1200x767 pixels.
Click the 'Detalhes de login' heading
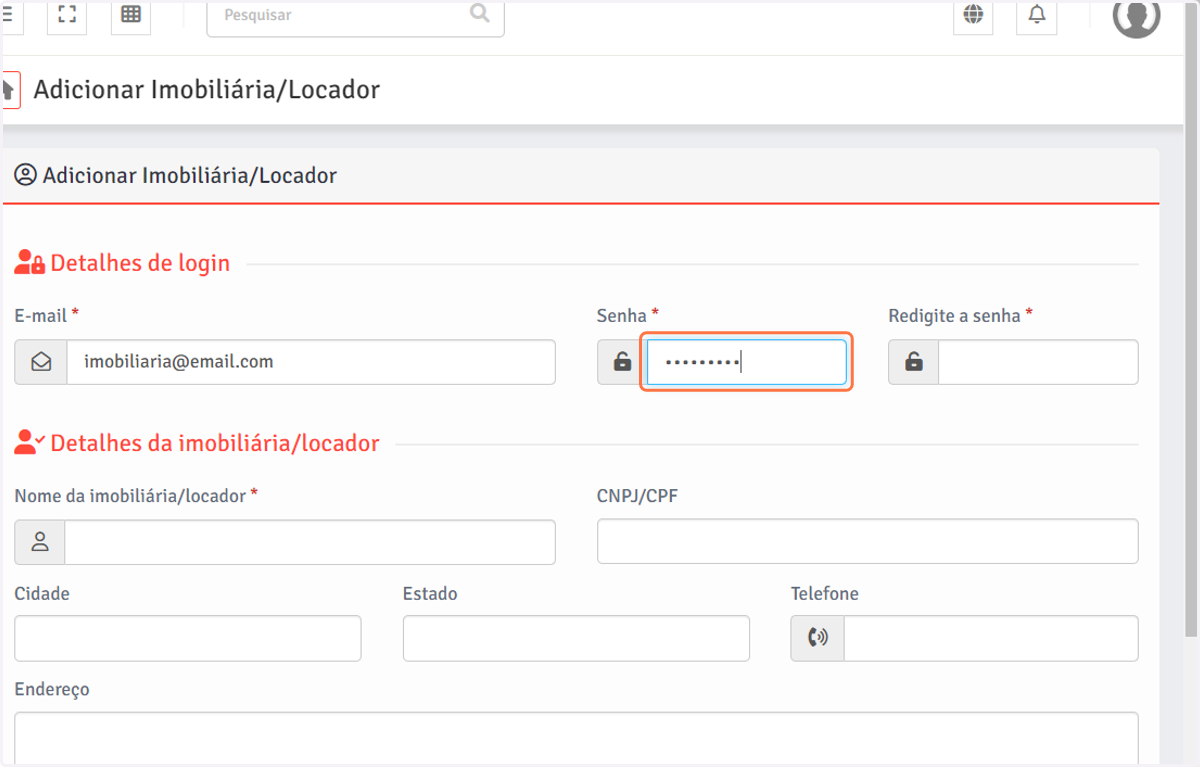coord(140,263)
